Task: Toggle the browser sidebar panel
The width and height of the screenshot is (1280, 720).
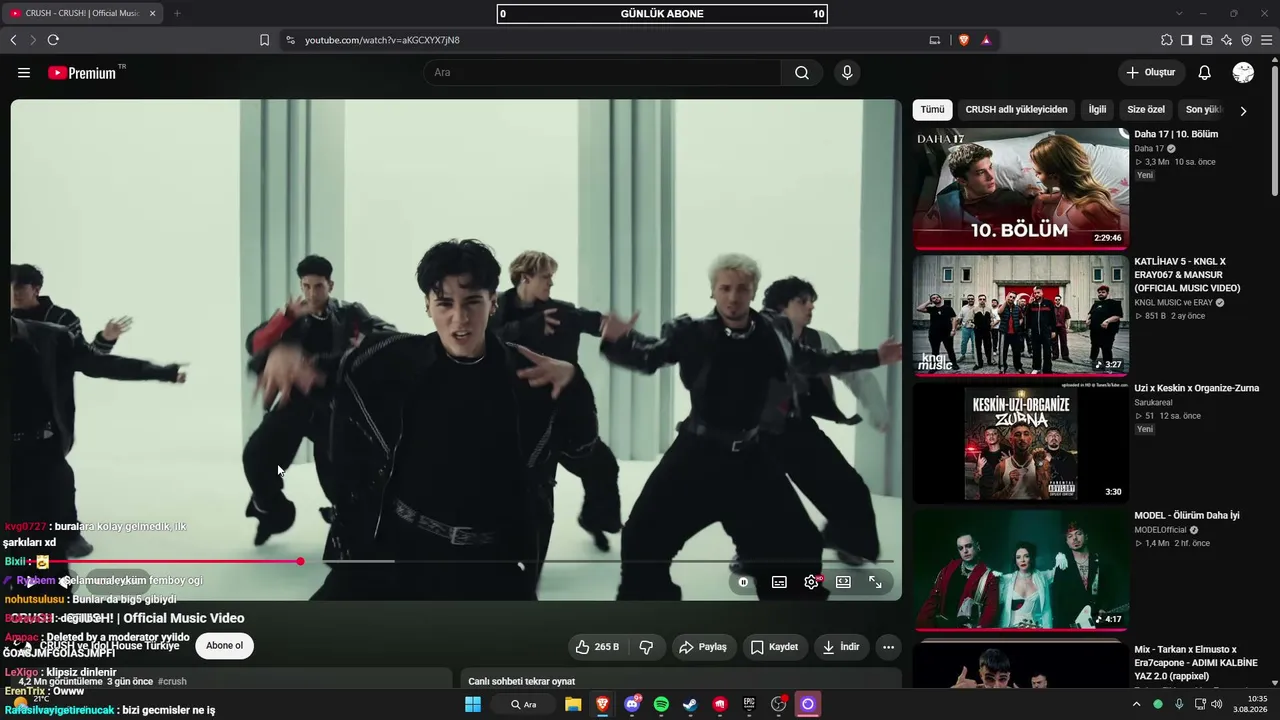Action: coord(1186,40)
